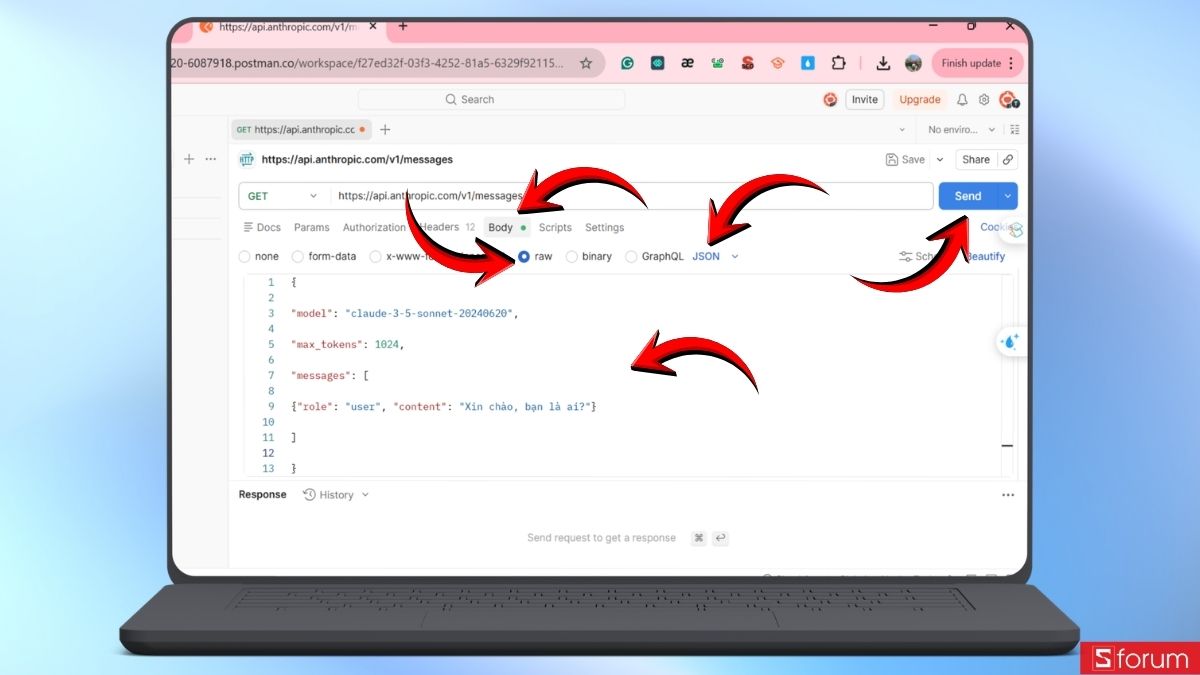Click the line containing "Xin chào, bạn là ai?"

pos(444,406)
